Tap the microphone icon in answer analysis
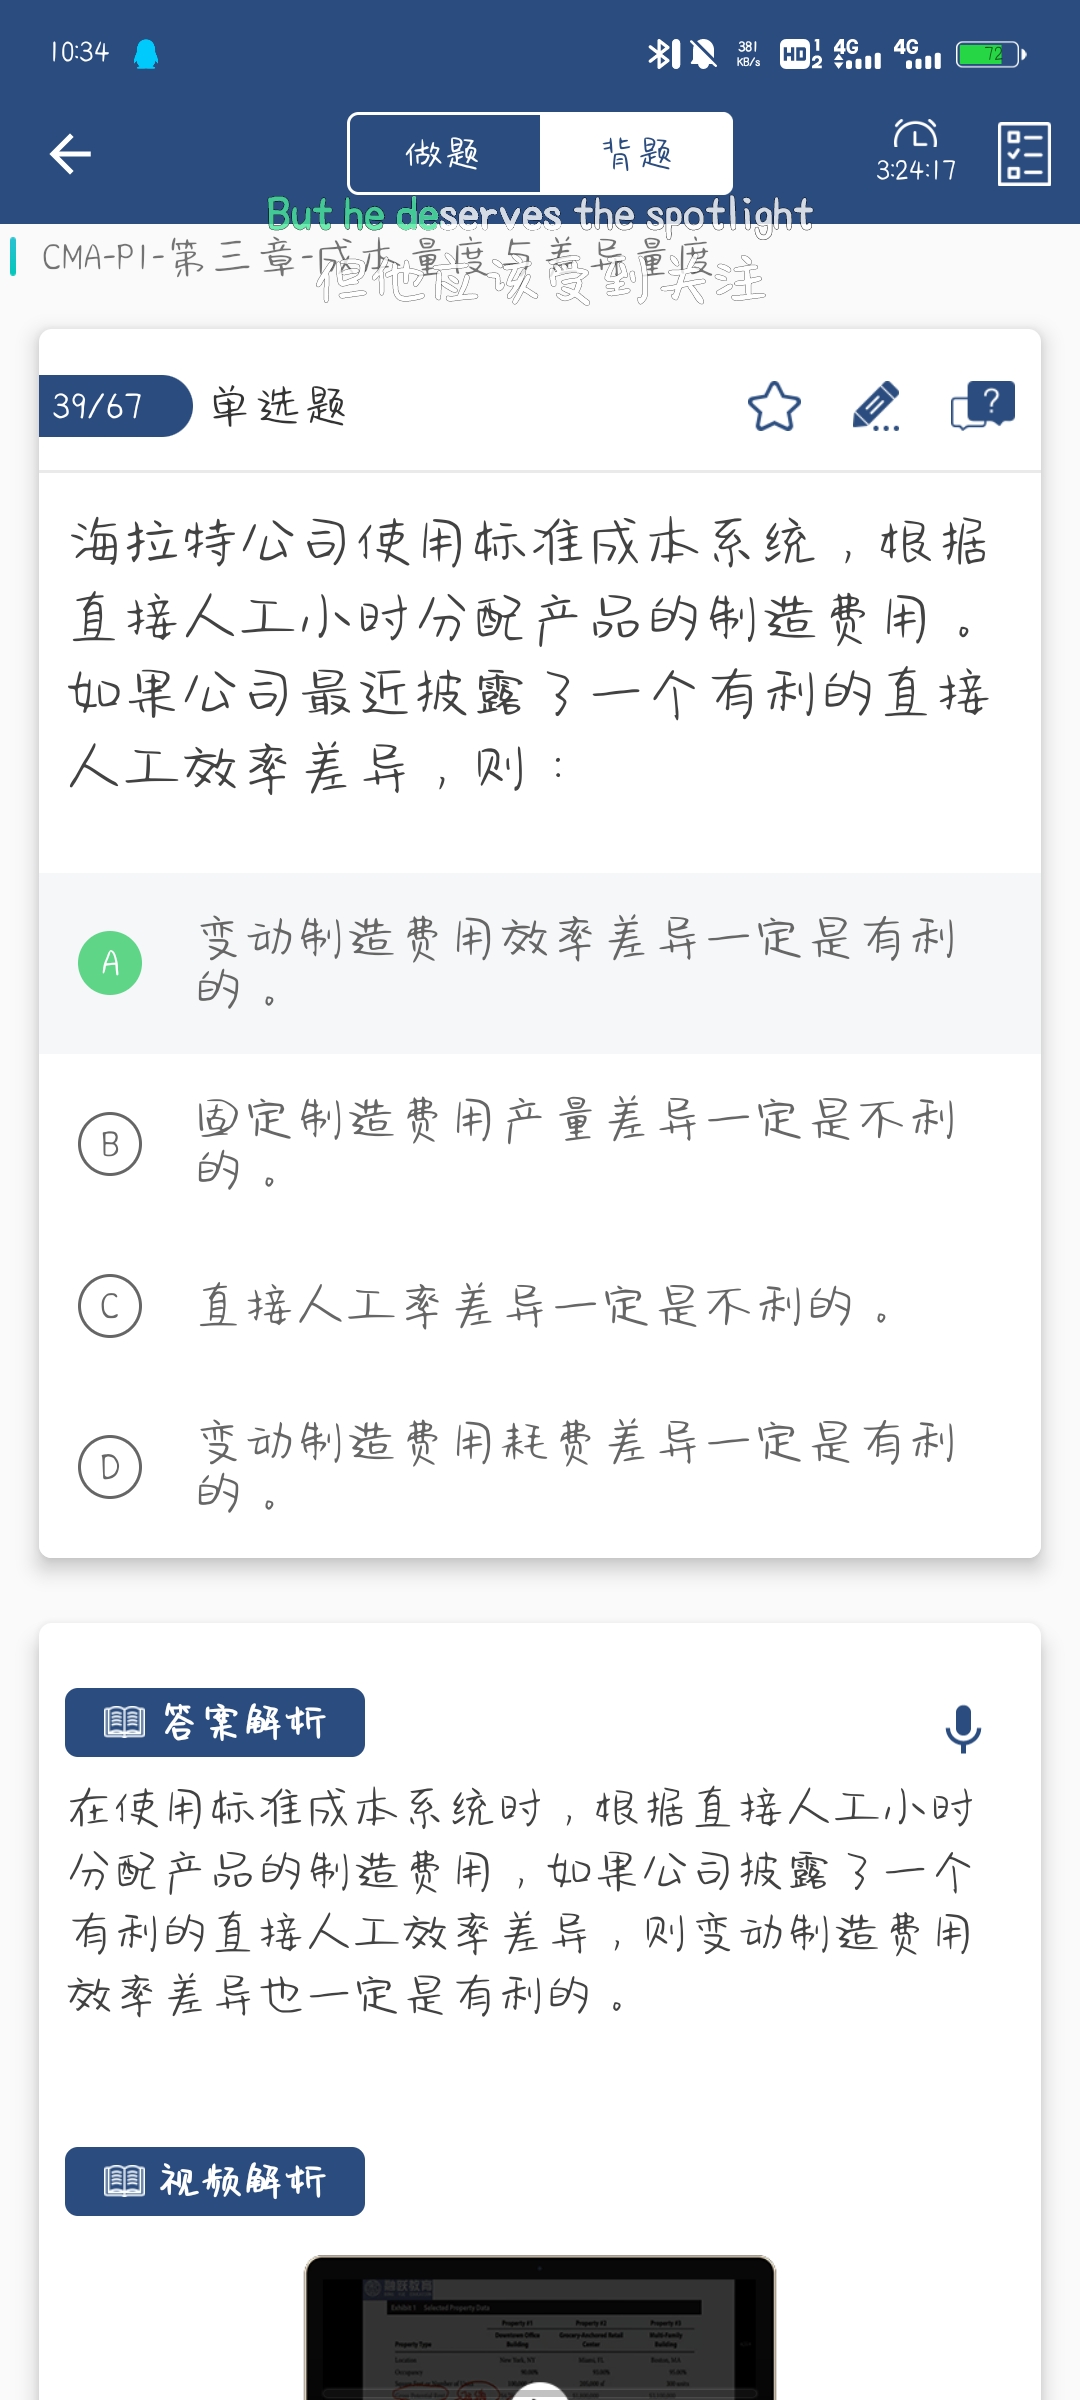 pyautogui.click(x=963, y=1728)
